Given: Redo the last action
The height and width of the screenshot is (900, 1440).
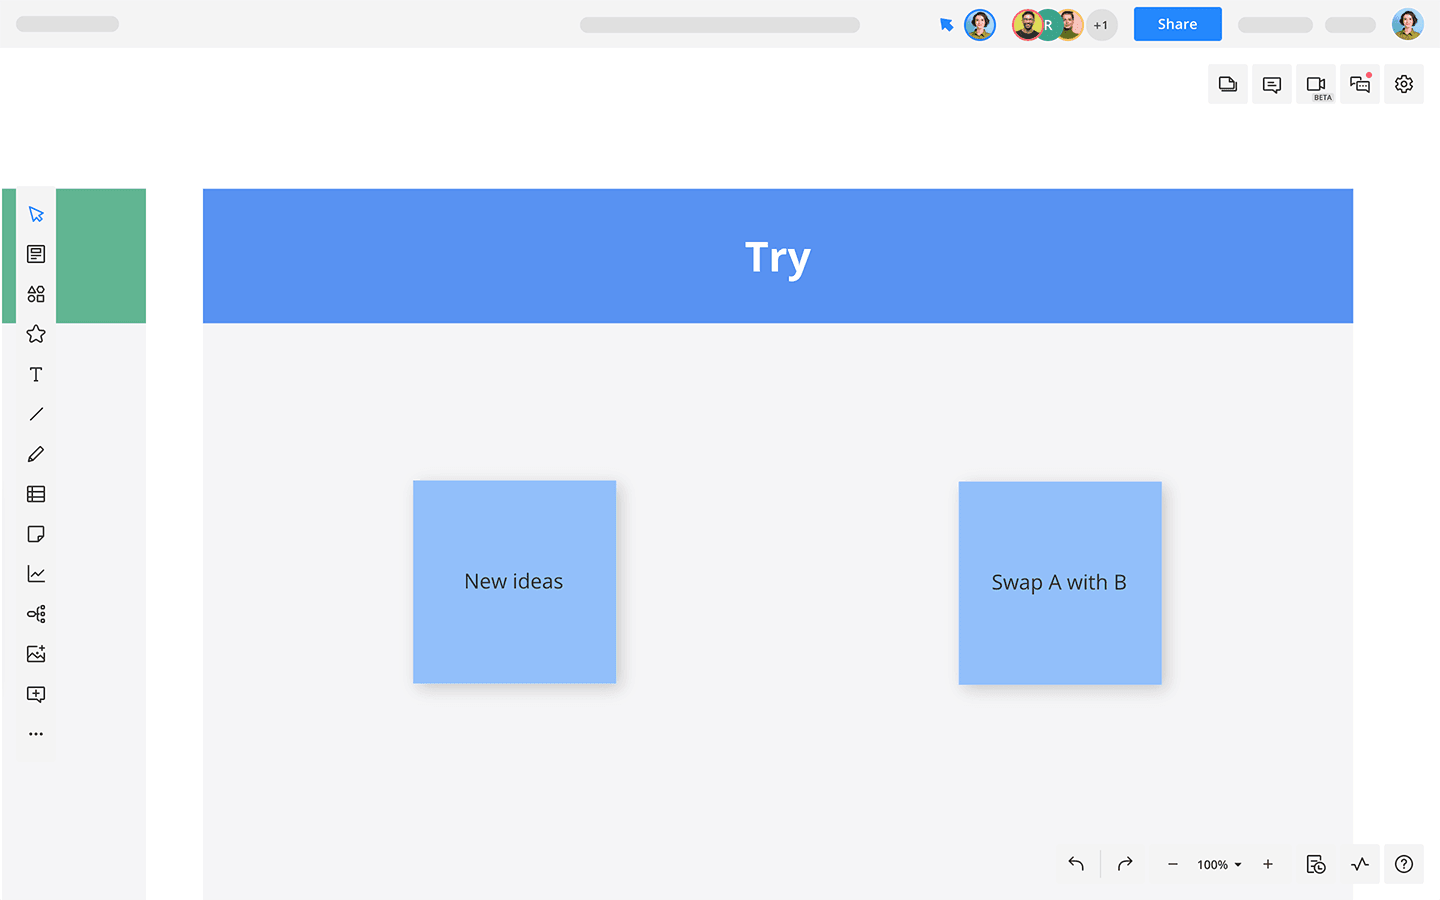Looking at the screenshot, I should pyautogui.click(x=1125, y=864).
